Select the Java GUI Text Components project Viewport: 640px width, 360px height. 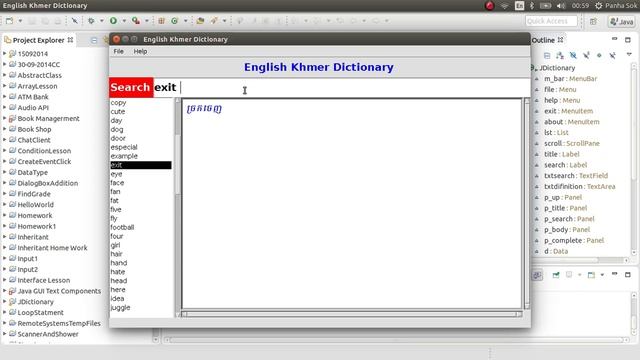(x=59, y=291)
